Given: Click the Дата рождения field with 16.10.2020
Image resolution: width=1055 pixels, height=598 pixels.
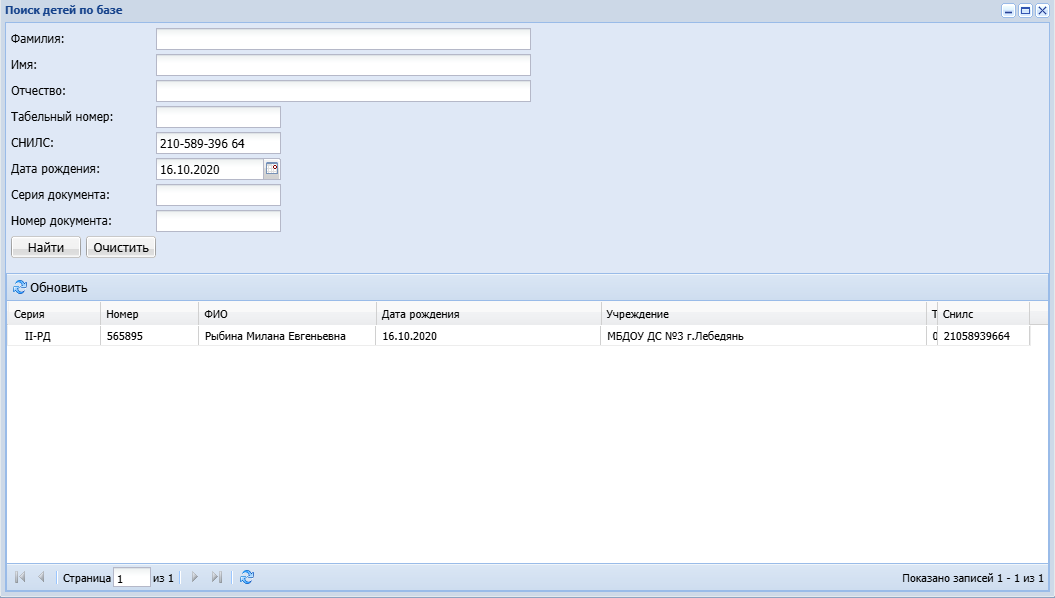Looking at the screenshot, I should point(210,169).
